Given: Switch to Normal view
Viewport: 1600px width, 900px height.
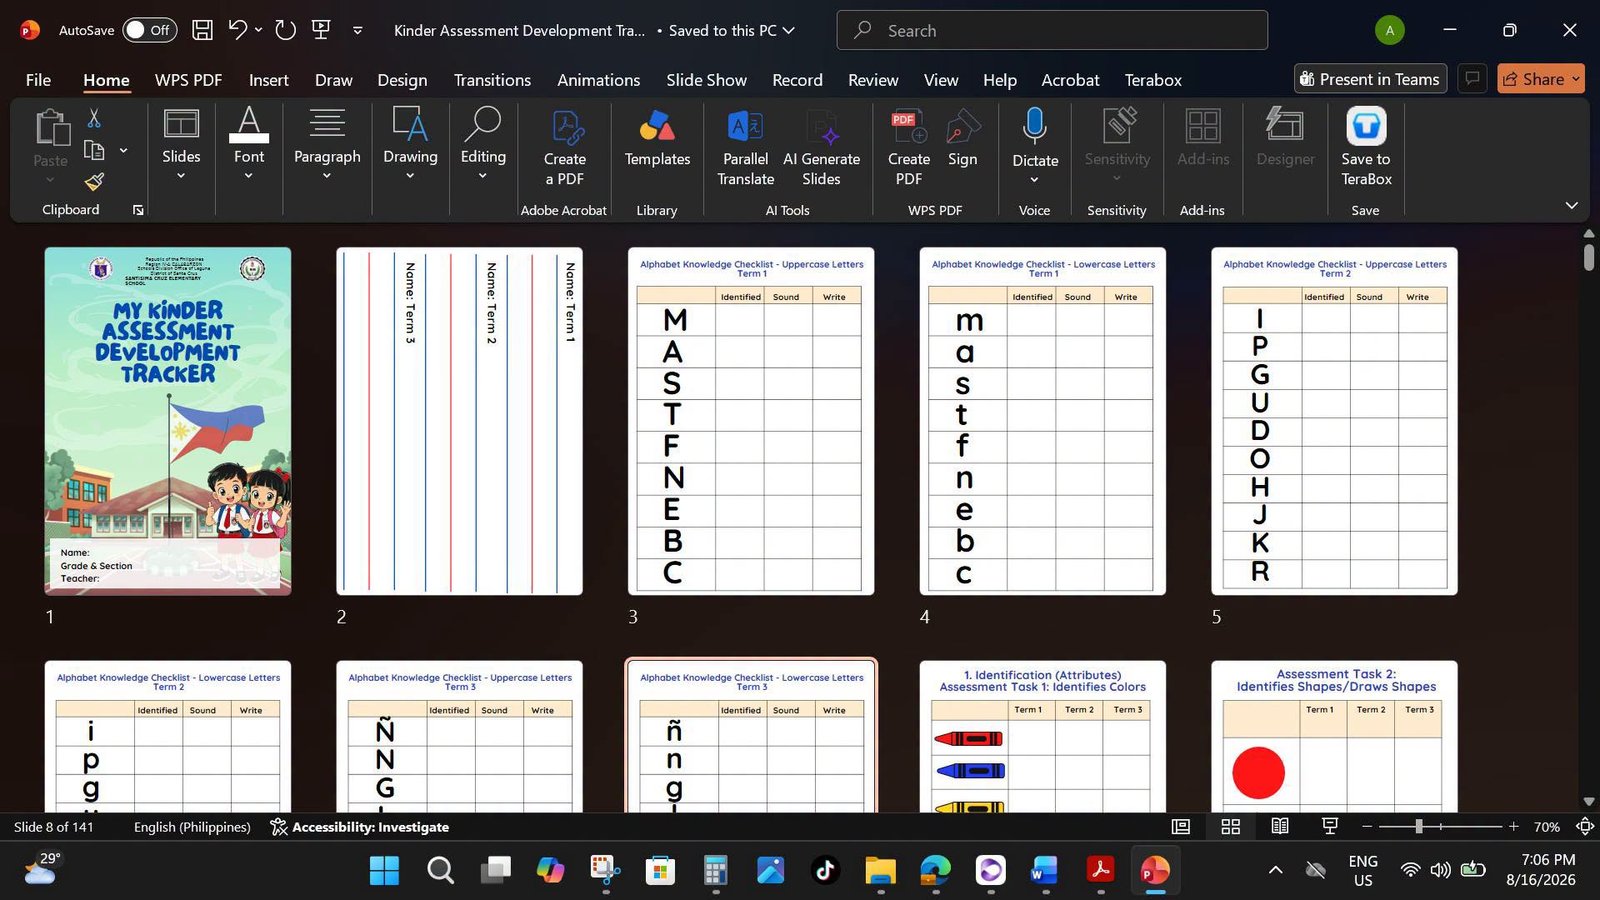Looking at the screenshot, I should [x=1181, y=827].
